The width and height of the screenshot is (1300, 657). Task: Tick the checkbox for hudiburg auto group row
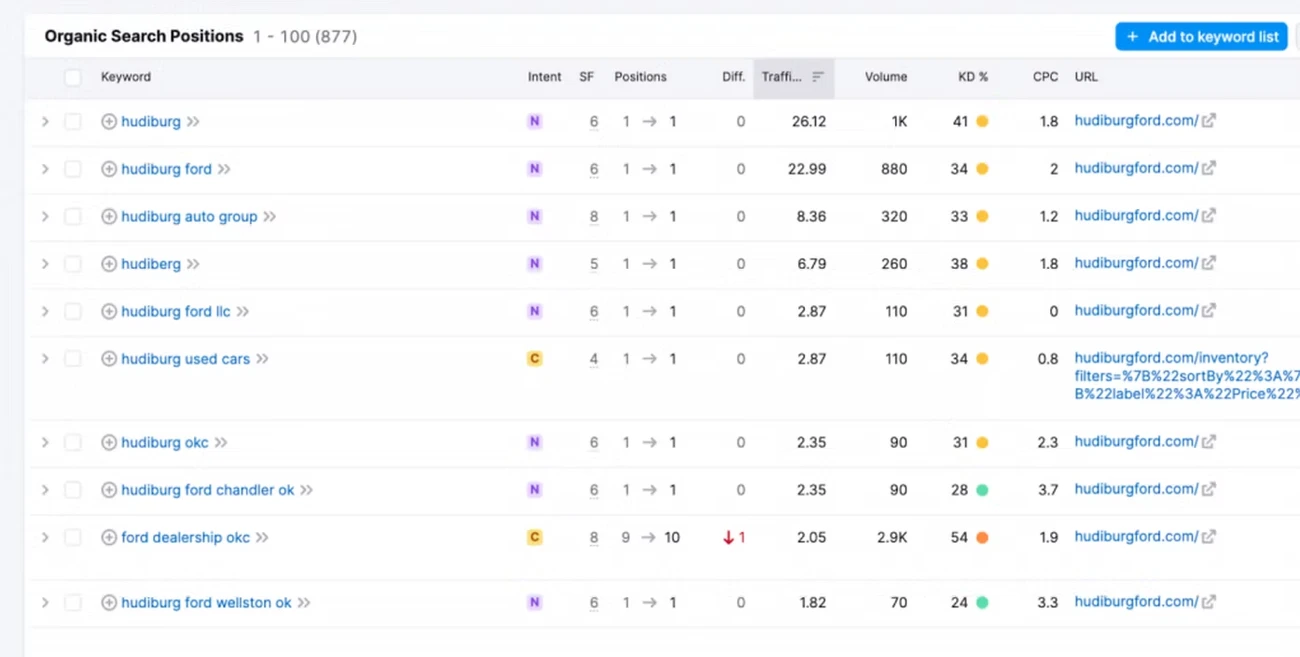pyautogui.click(x=73, y=216)
